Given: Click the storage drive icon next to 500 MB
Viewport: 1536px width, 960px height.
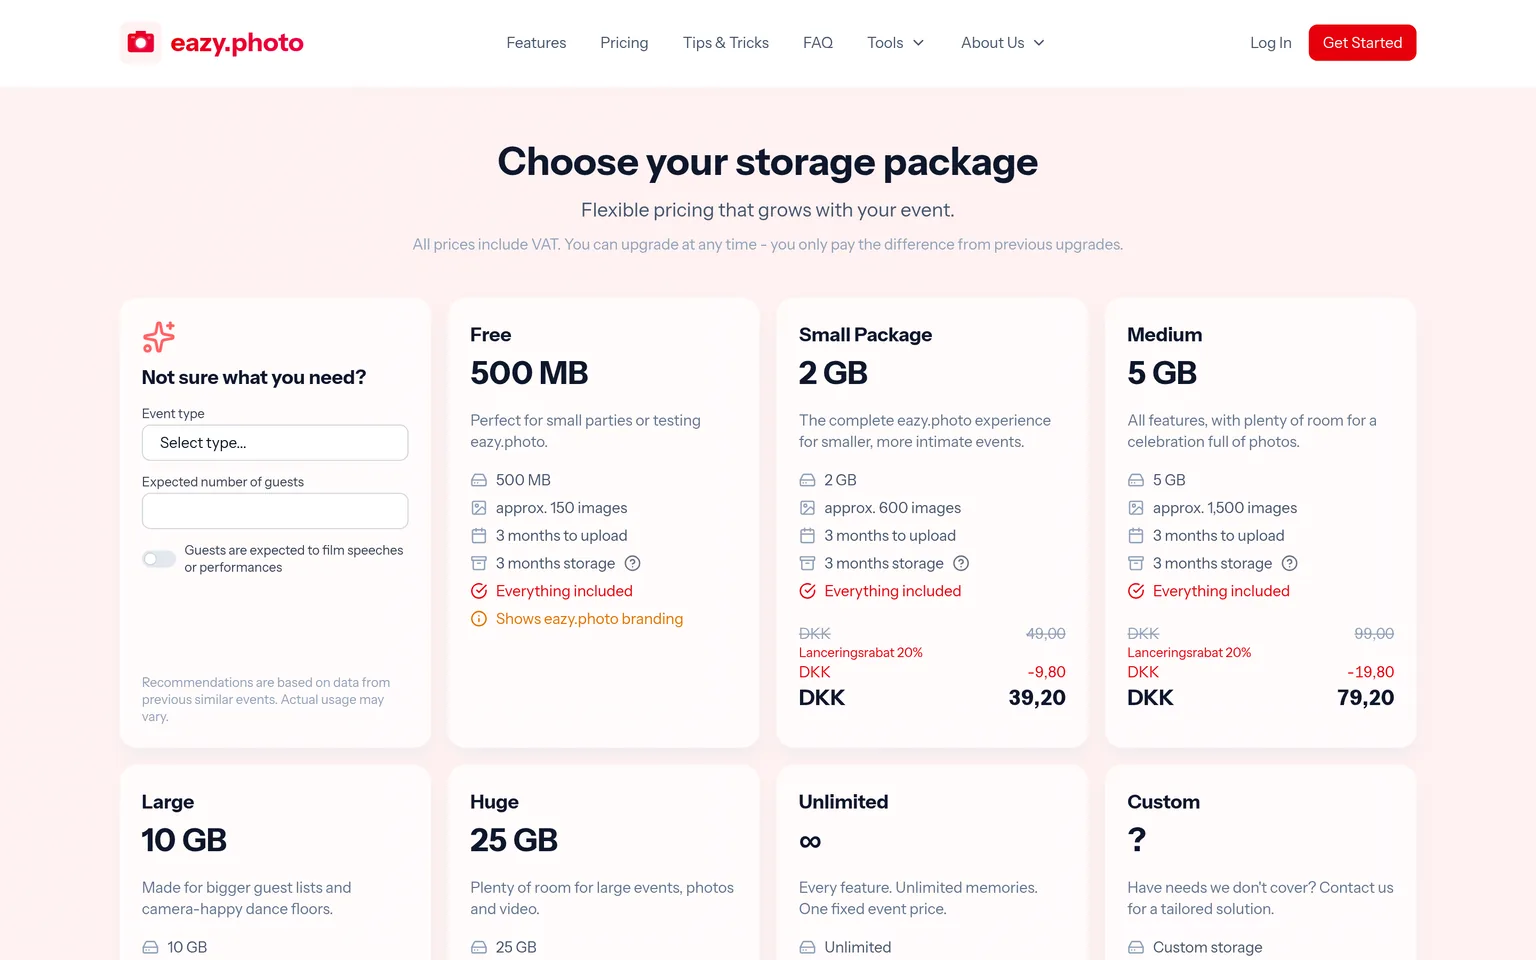Looking at the screenshot, I should (x=479, y=480).
